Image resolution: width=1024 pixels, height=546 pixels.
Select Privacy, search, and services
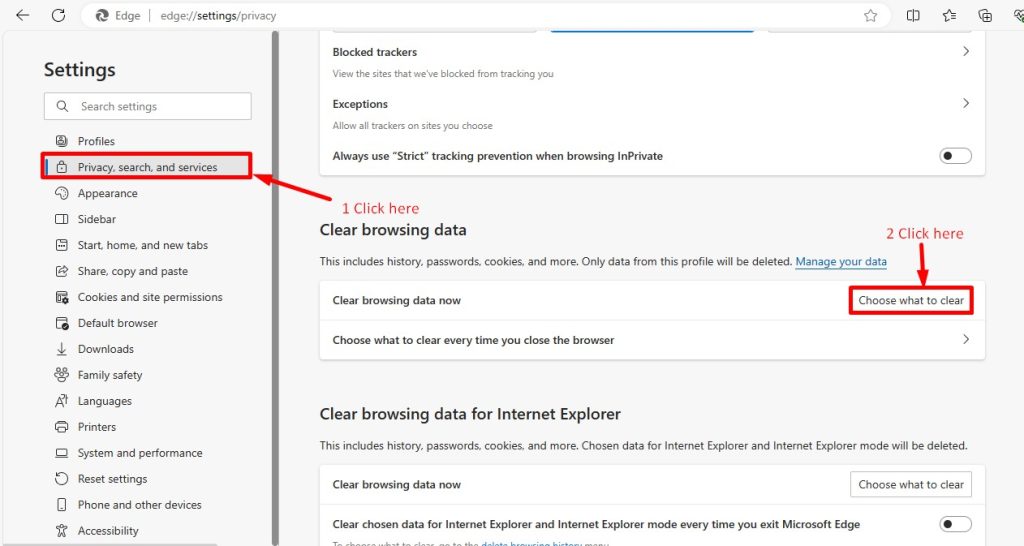[x=148, y=167]
